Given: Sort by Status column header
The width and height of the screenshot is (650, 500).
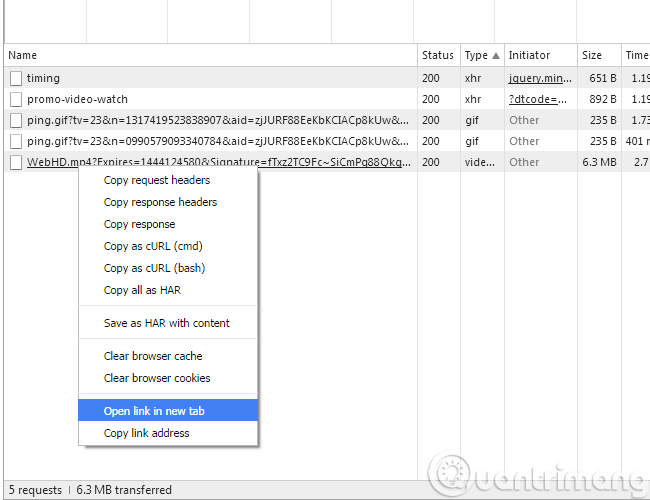Looking at the screenshot, I should click(437, 56).
